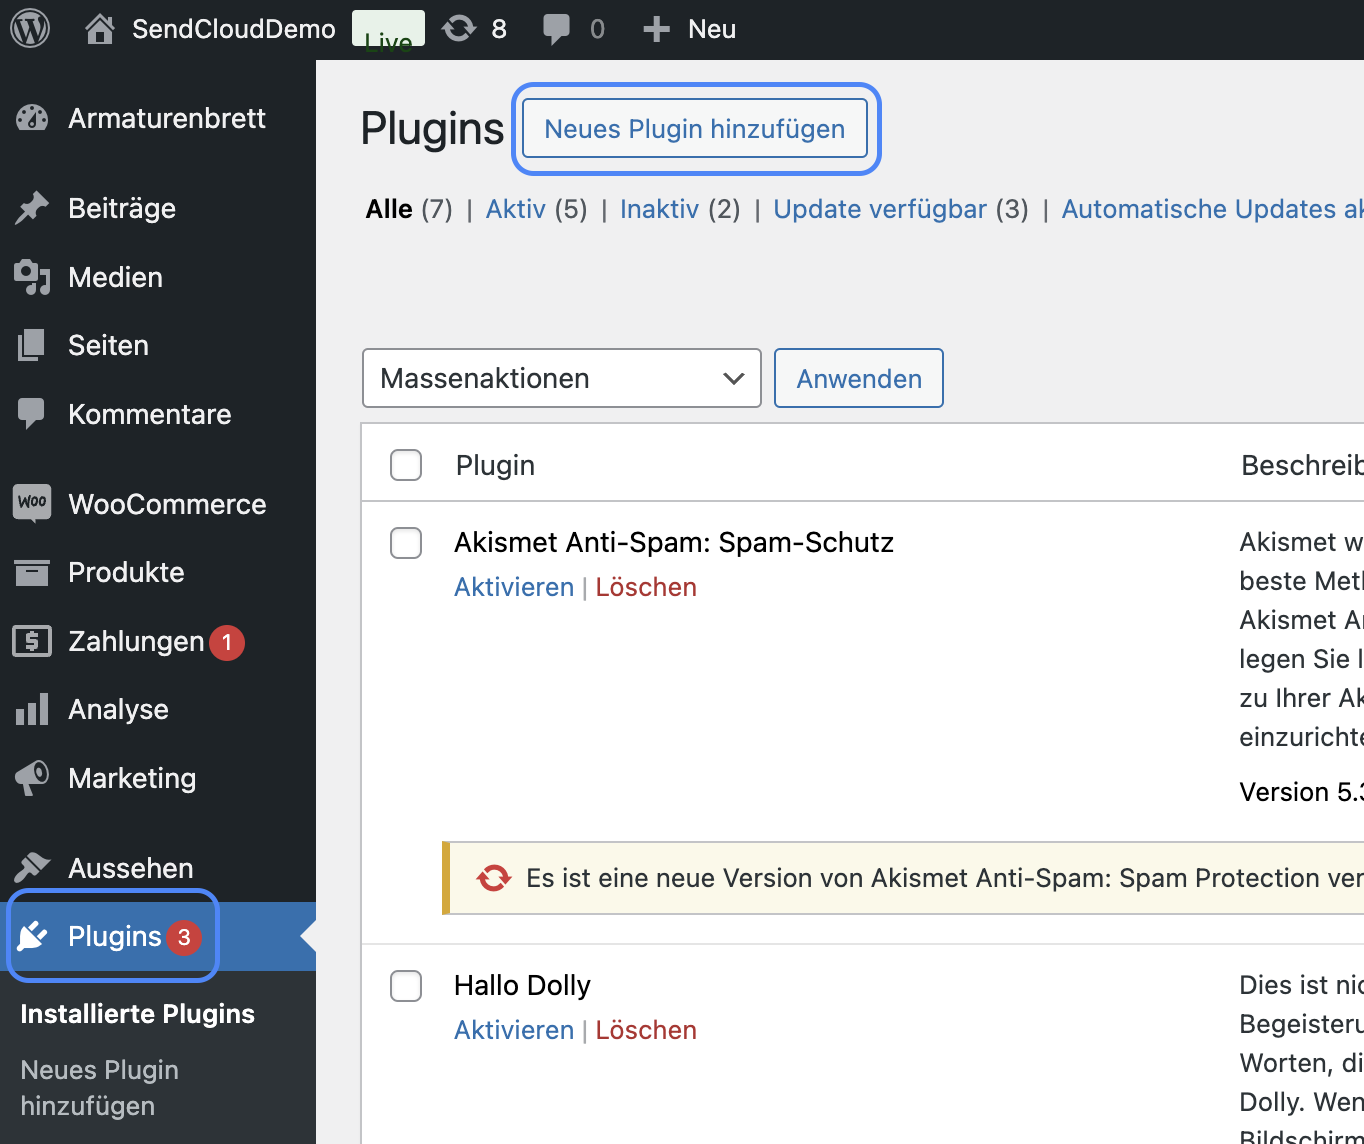Viewport: 1364px width, 1144px height.
Task: Click the Live status badge
Action: [388, 29]
